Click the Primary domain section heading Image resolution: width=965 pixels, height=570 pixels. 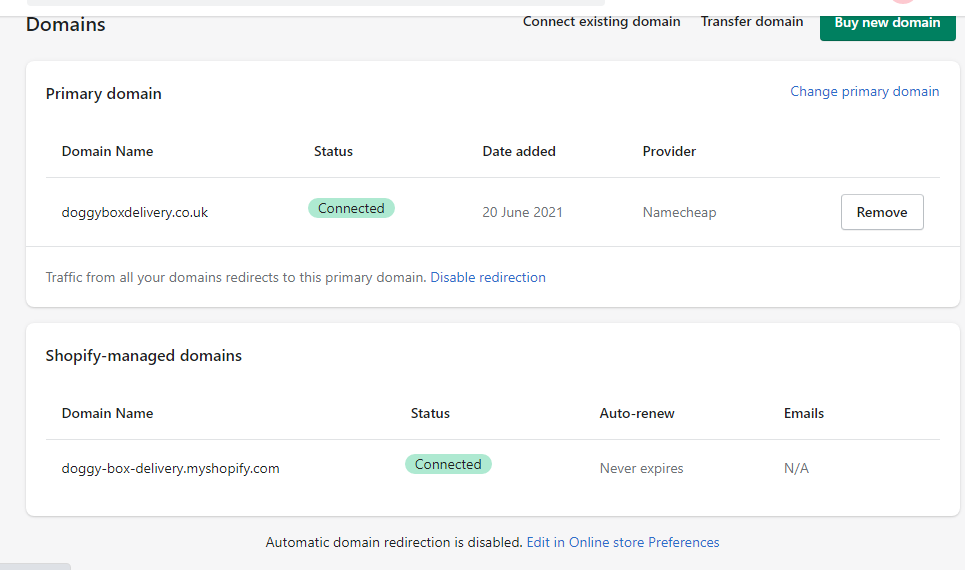(x=104, y=93)
